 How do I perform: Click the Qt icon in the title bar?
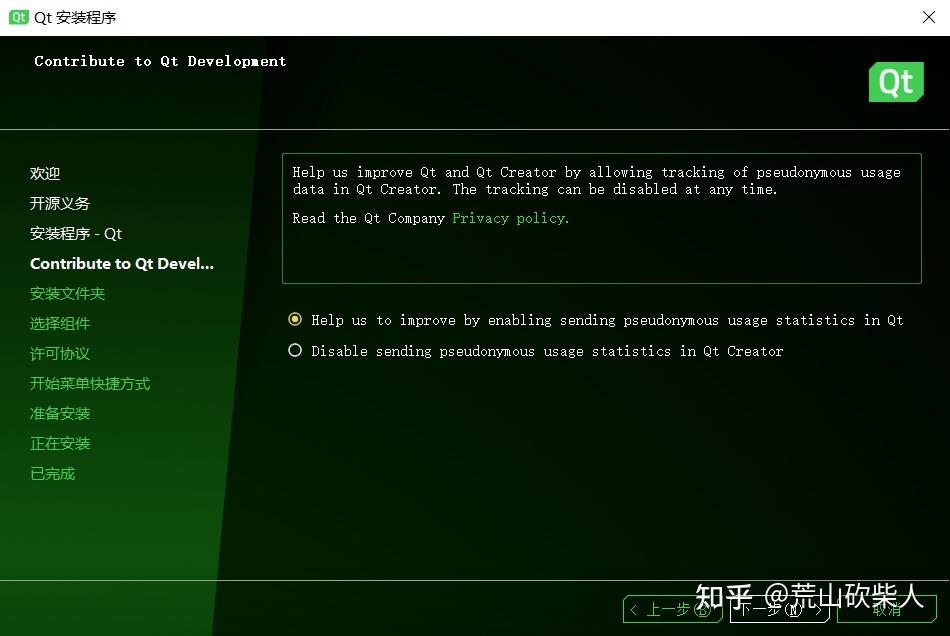(18, 17)
